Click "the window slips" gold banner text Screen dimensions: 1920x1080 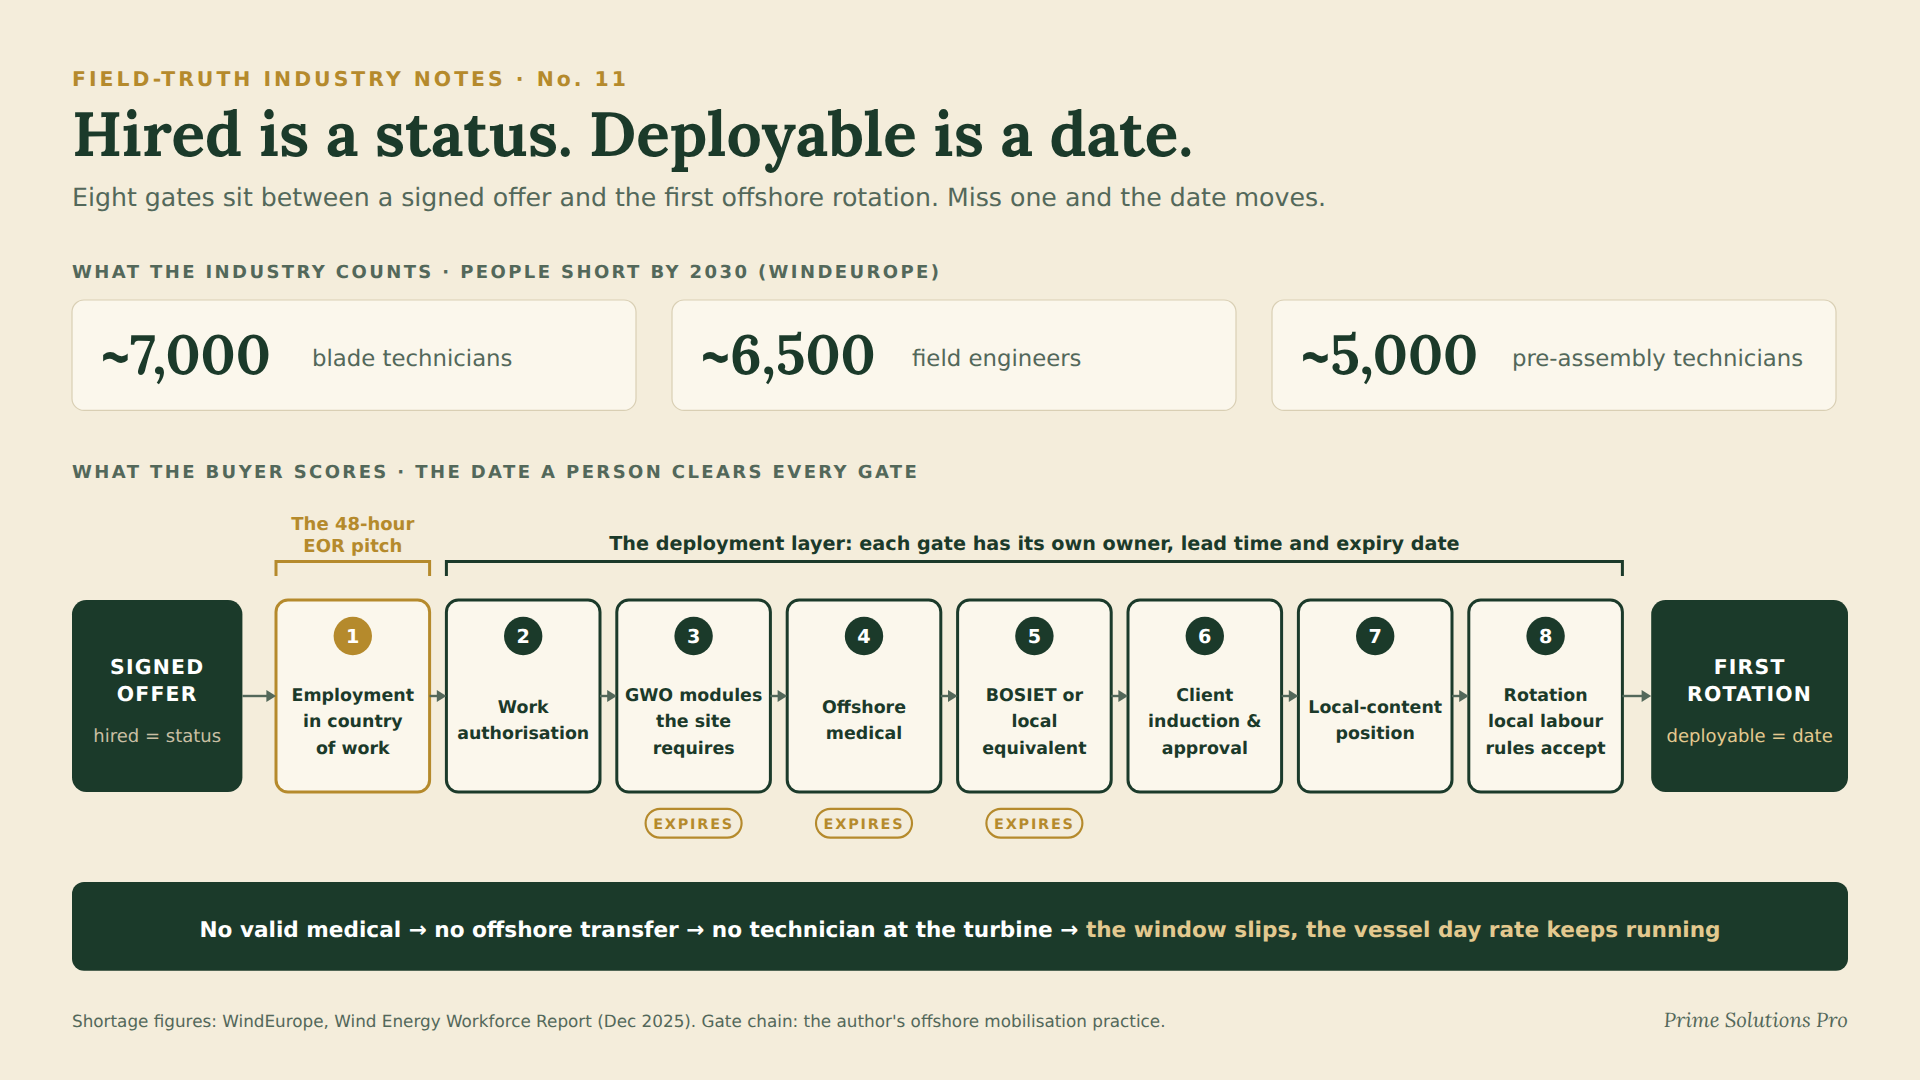pyautogui.click(x=1402, y=930)
